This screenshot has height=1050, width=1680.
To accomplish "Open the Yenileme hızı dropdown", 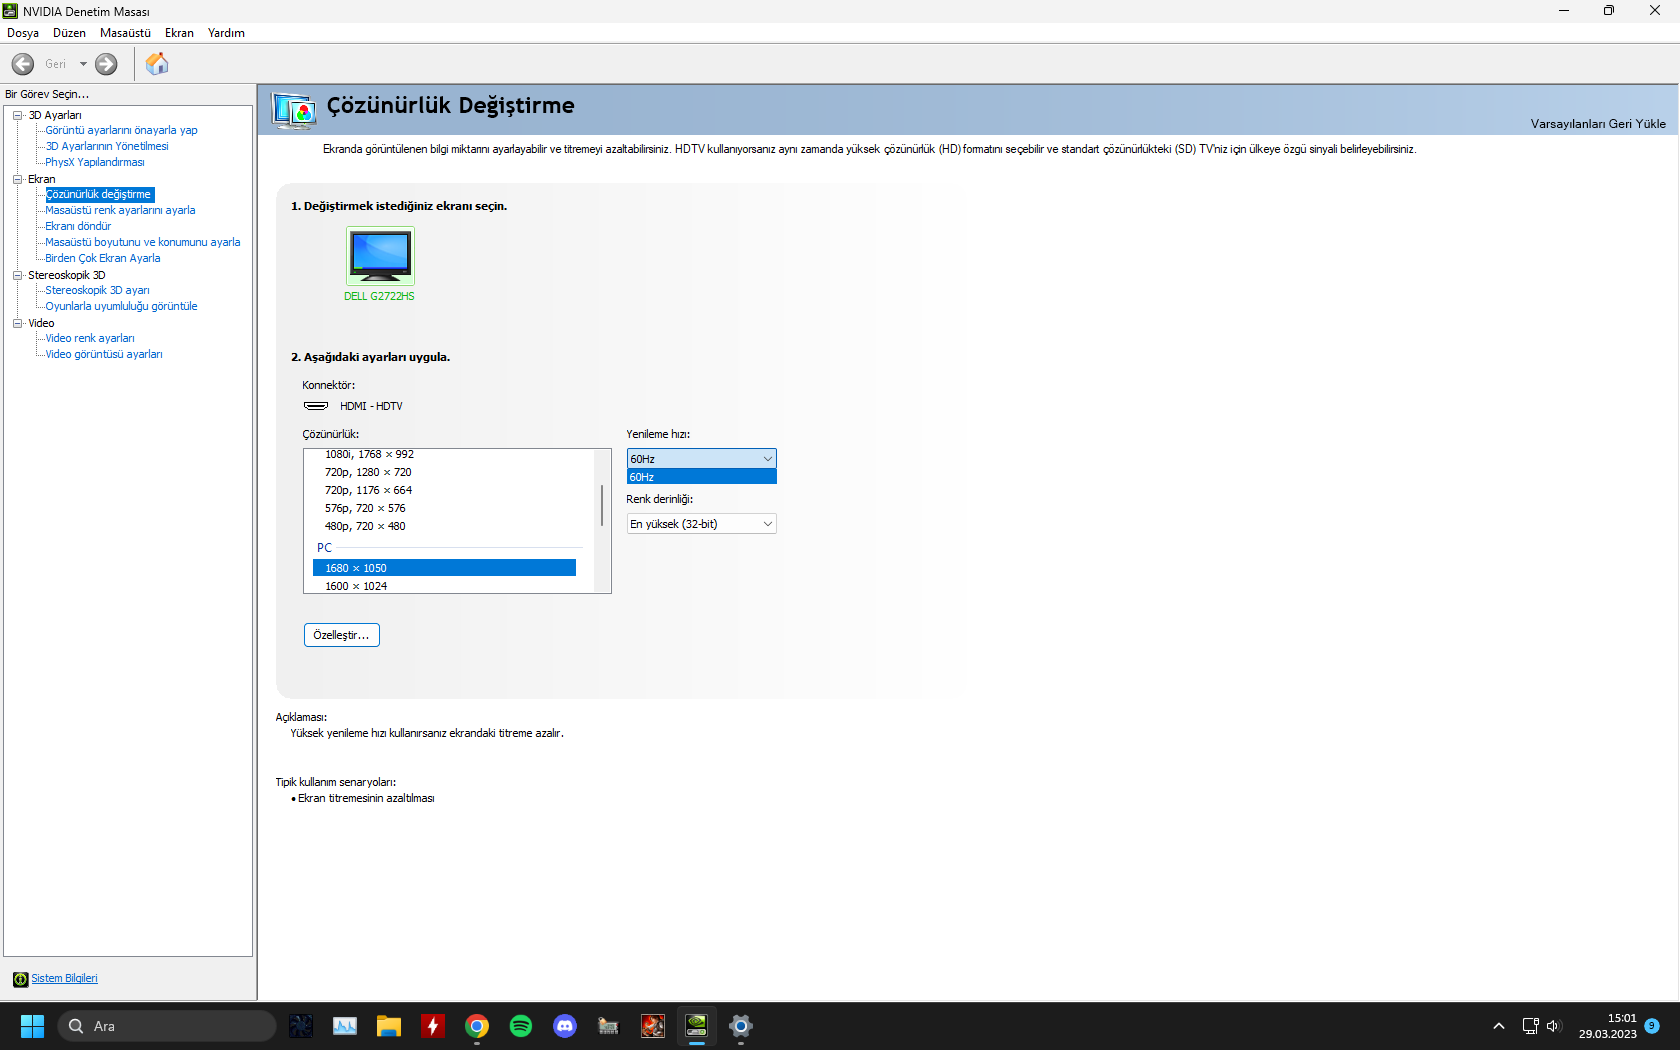I will (702, 459).
